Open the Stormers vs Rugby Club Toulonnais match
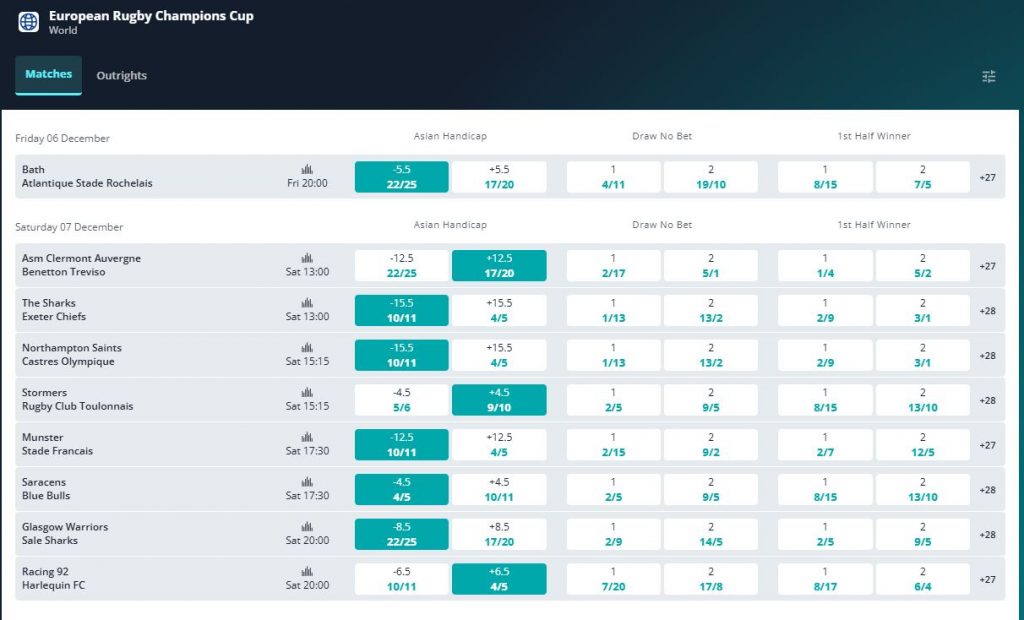Viewport: 1024px width, 620px height. click(77, 399)
